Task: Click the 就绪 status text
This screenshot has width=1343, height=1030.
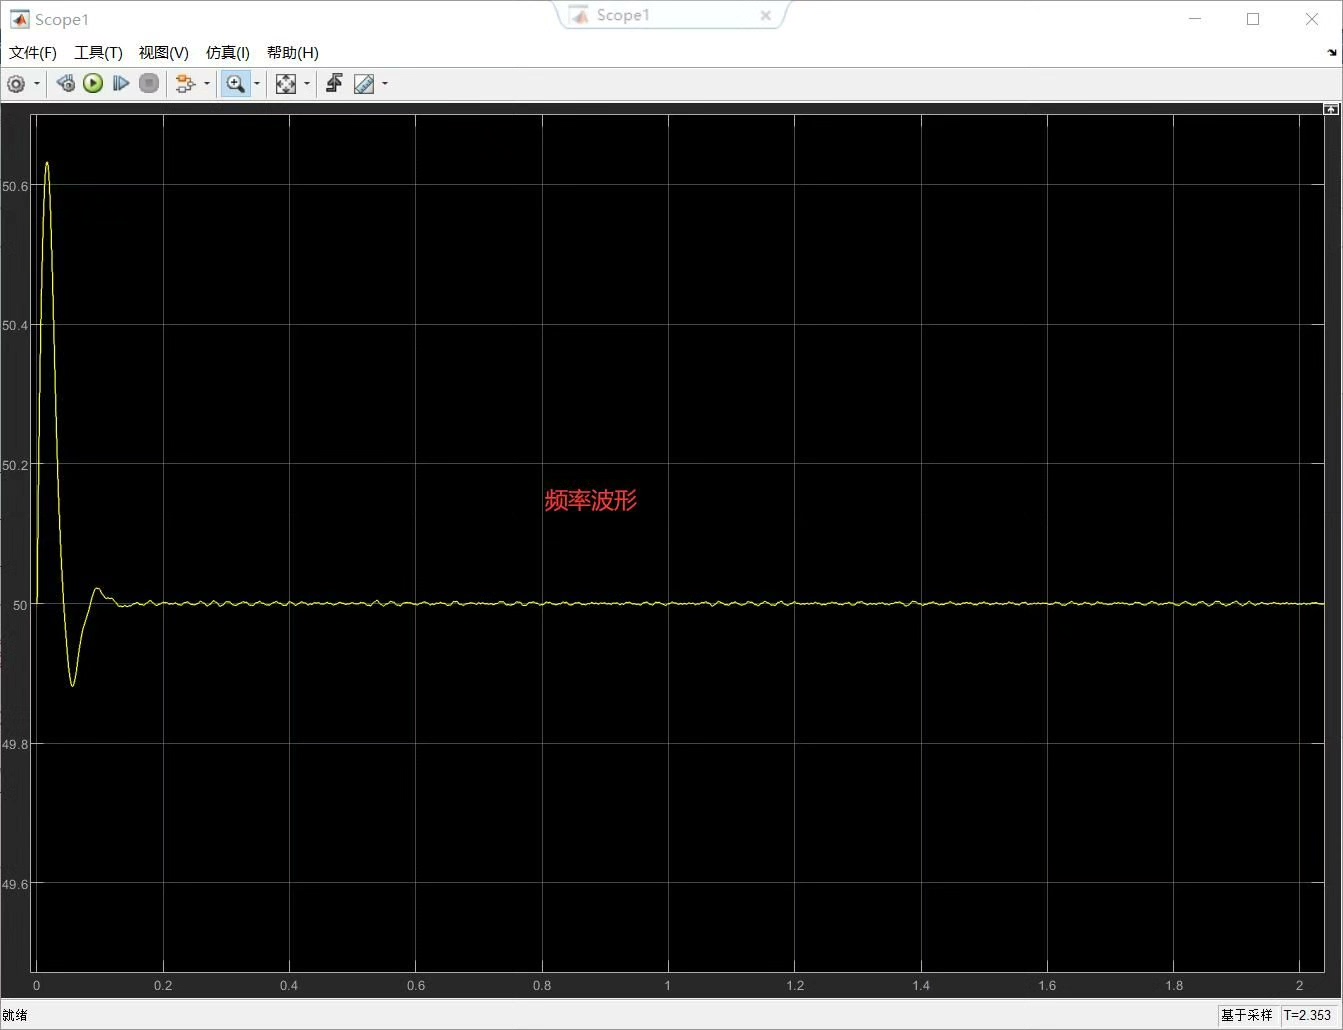Action: (x=15, y=1015)
